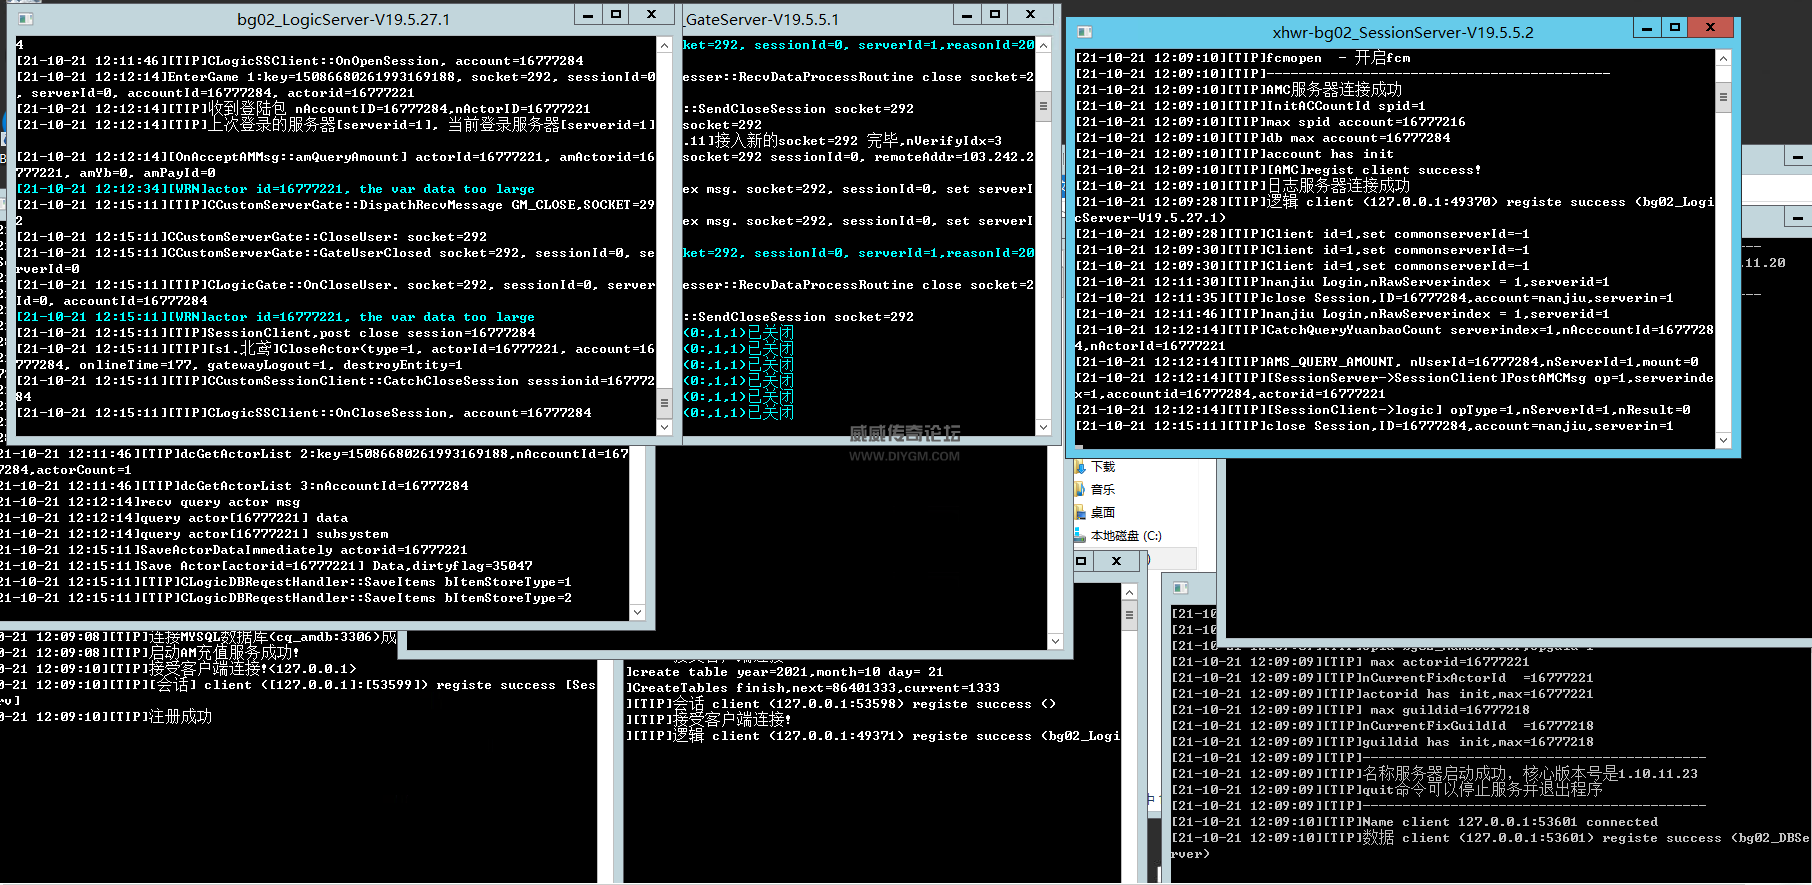This screenshot has height=885, width=1812.
Task: Maximize the bg02_LogicServer window
Action: [x=616, y=15]
